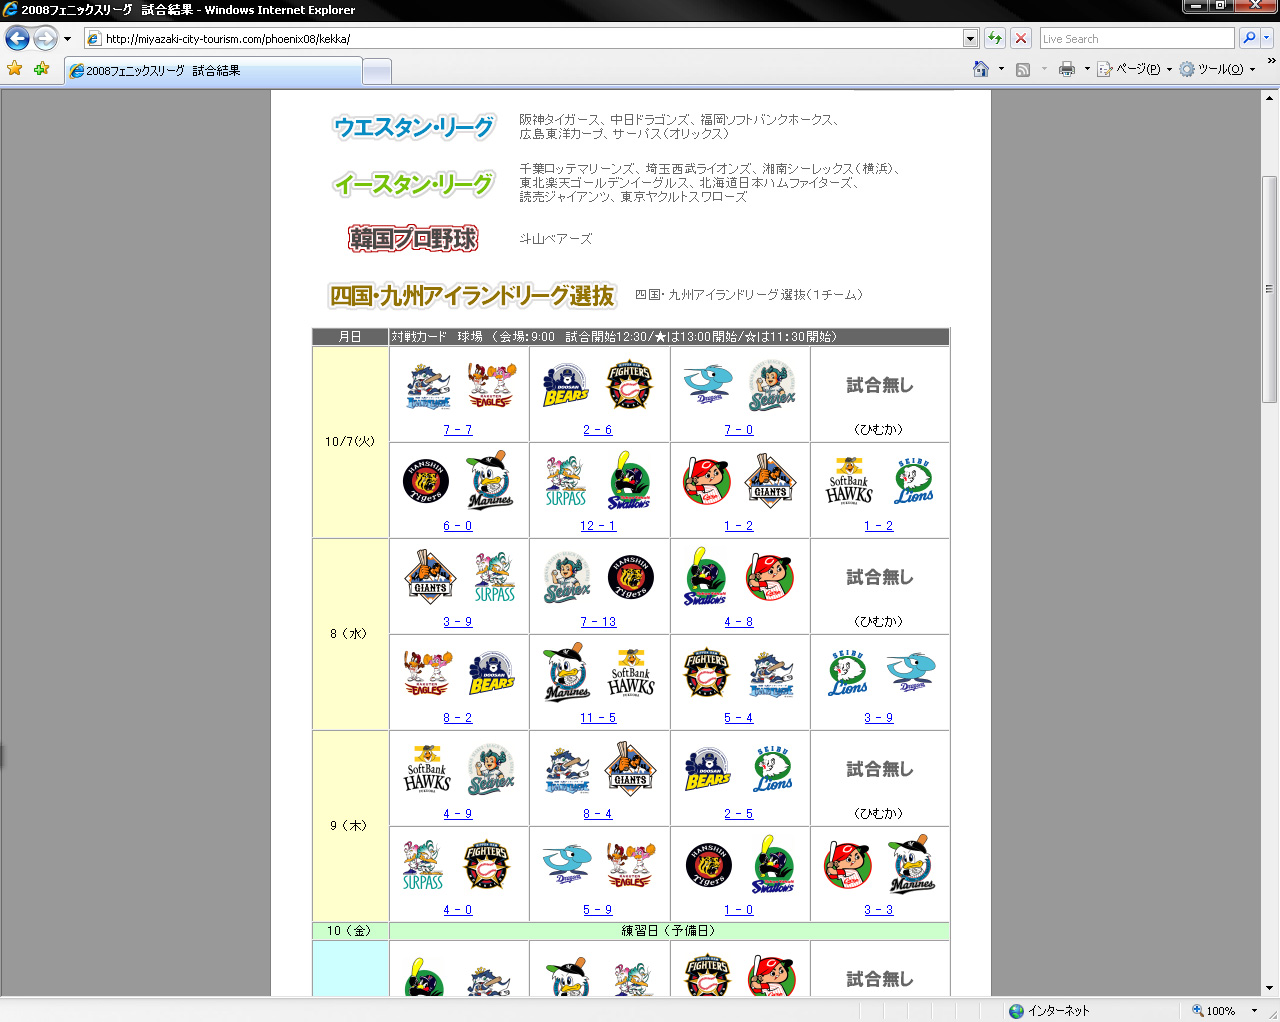This screenshot has height=1022, width=1280.
Task: Expand the Home button dropdown arrow
Action: (1001, 69)
